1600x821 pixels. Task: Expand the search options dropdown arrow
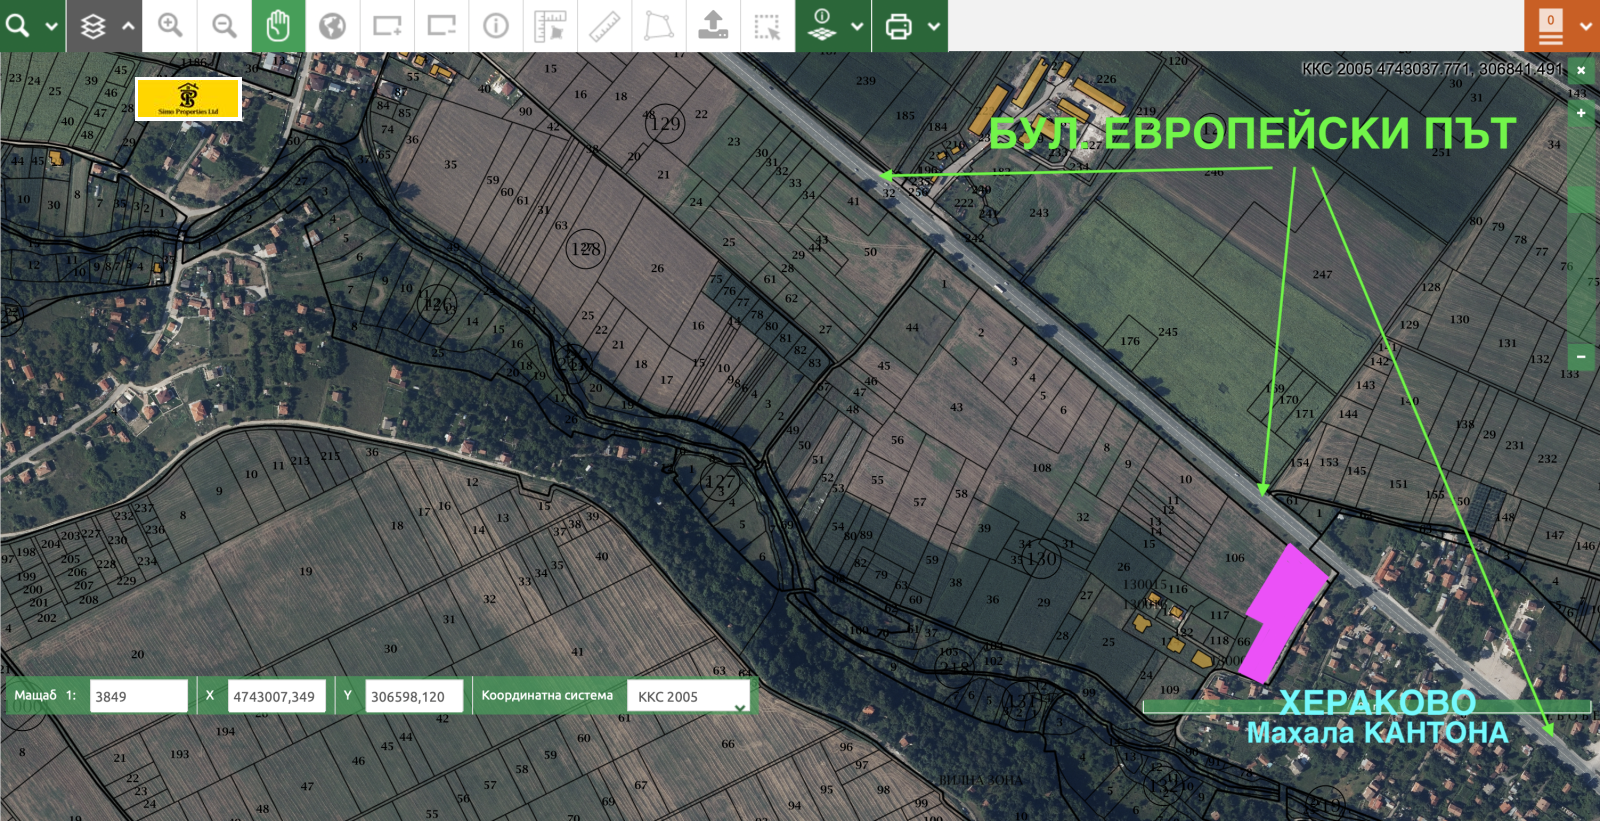(51, 26)
